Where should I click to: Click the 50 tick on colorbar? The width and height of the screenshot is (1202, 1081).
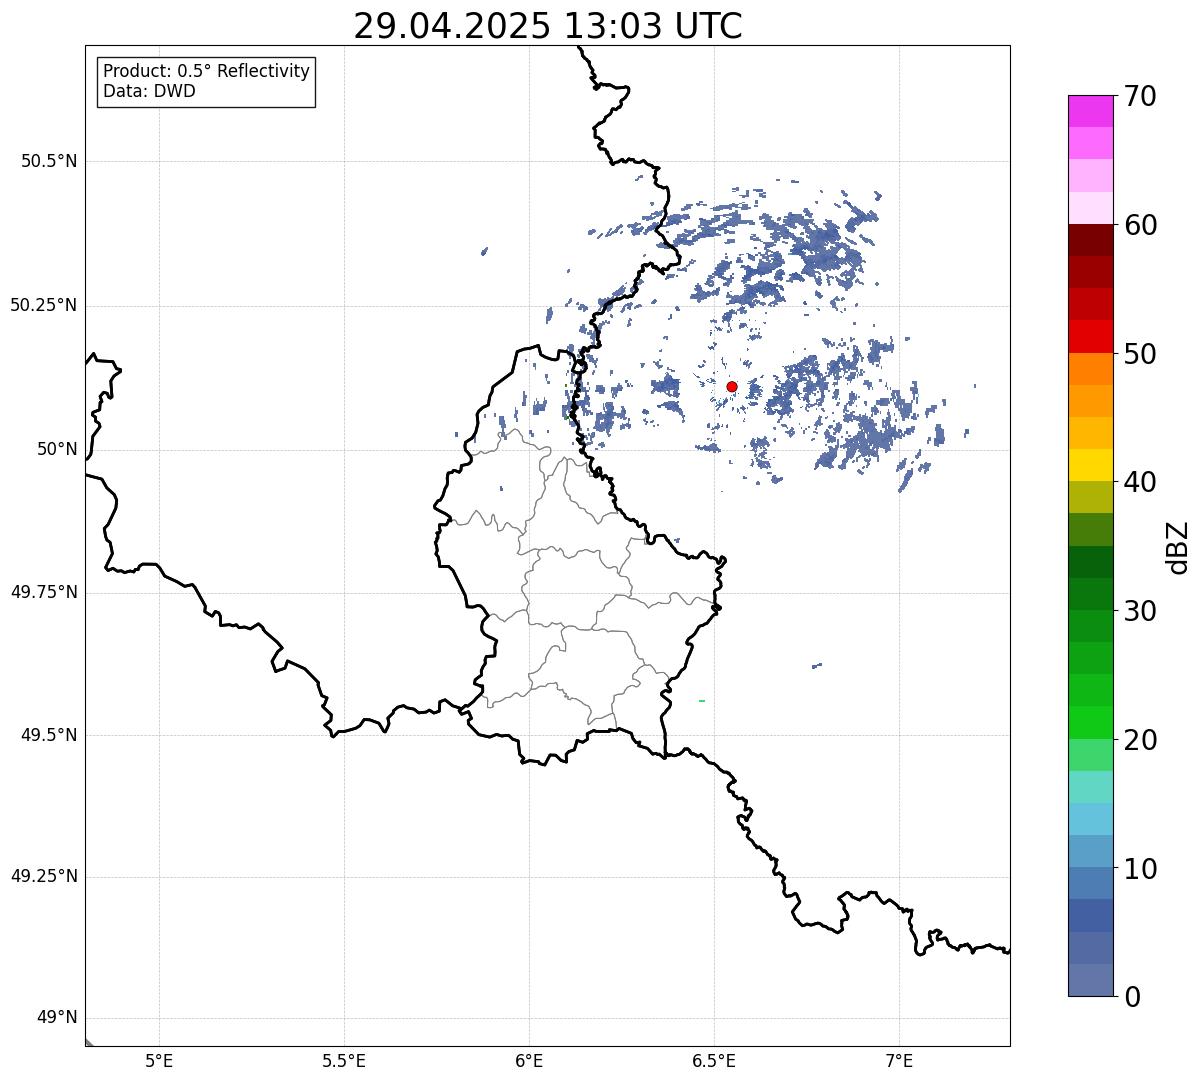(x=1140, y=354)
